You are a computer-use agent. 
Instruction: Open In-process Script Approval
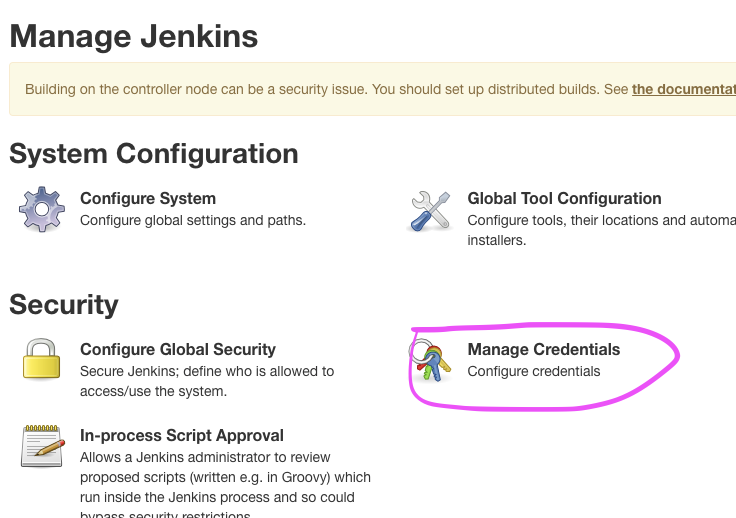pyautogui.click(x=182, y=435)
